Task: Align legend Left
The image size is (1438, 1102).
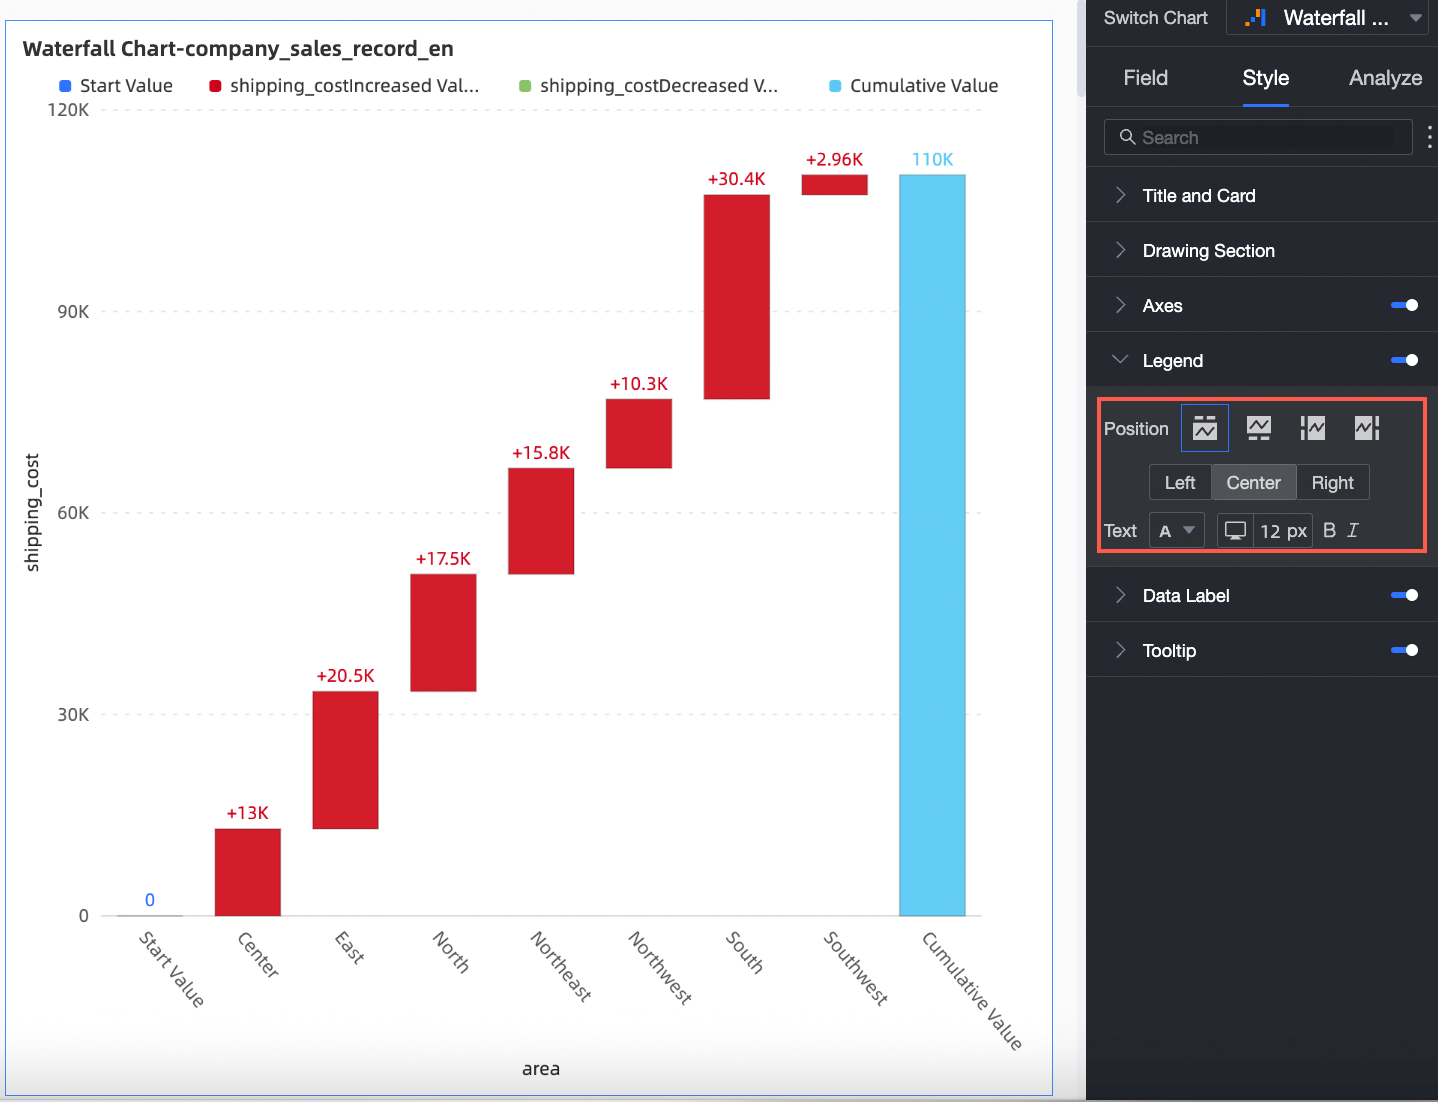Action: (x=1180, y=482)
